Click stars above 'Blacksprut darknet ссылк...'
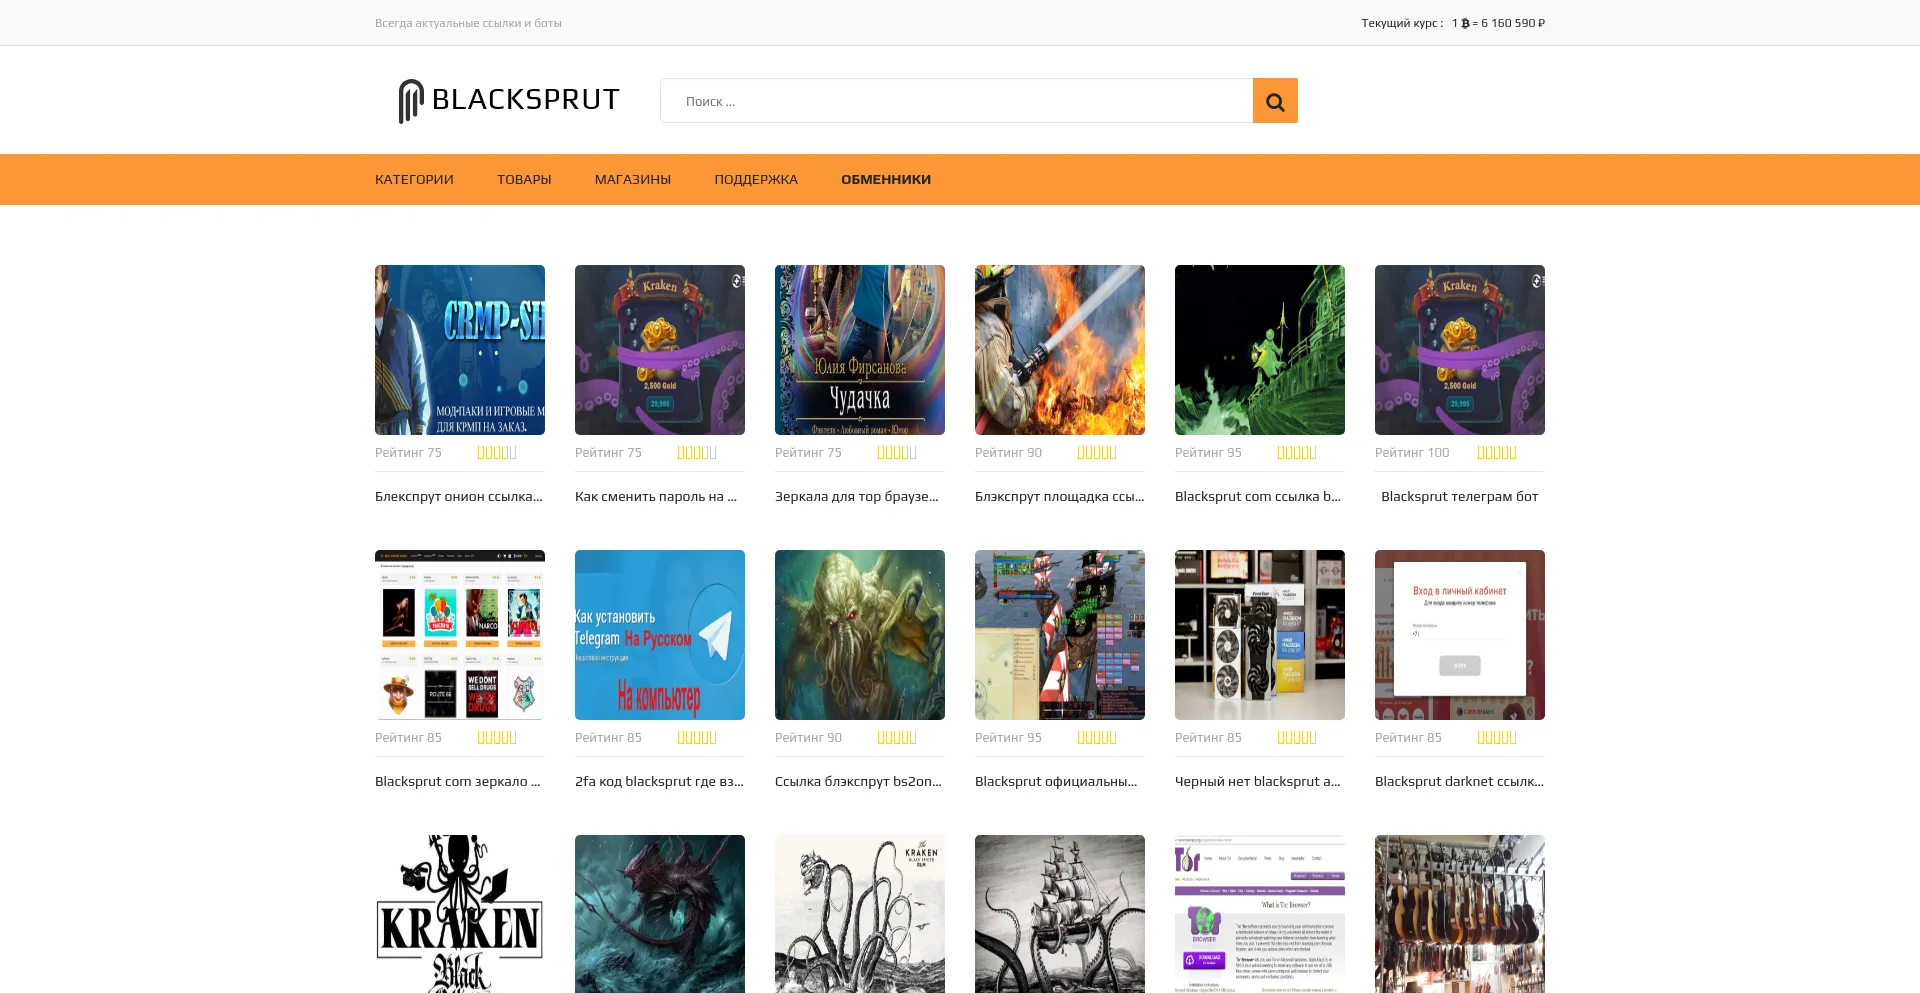 1497,738
